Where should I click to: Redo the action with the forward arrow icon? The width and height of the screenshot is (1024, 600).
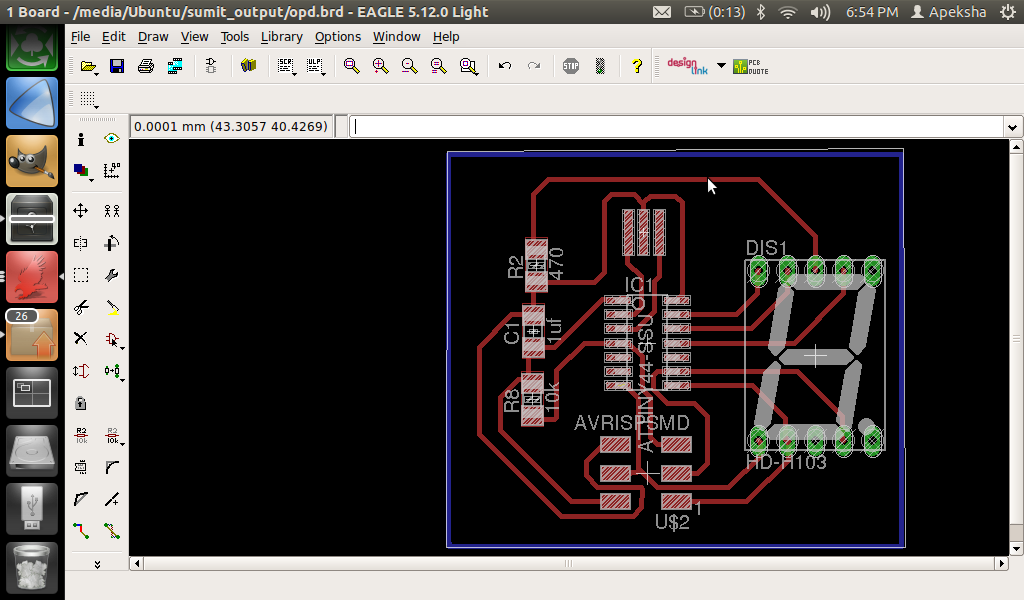[x=534, y=66]
